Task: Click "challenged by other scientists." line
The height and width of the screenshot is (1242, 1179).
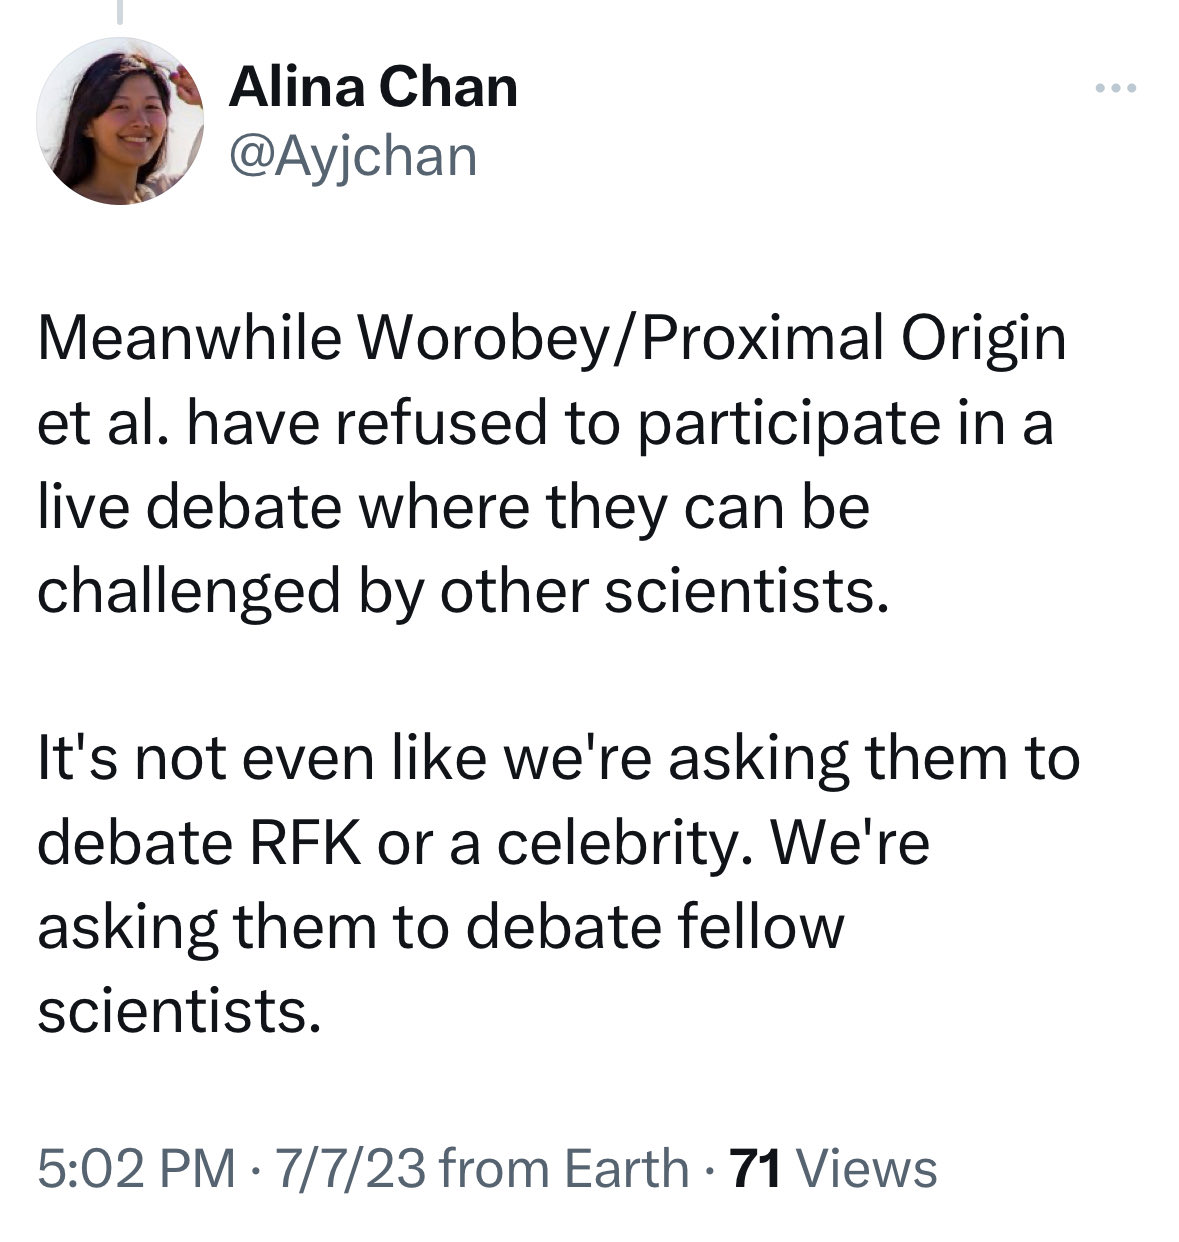Action: pyautogui.click(x=462, y=591)
